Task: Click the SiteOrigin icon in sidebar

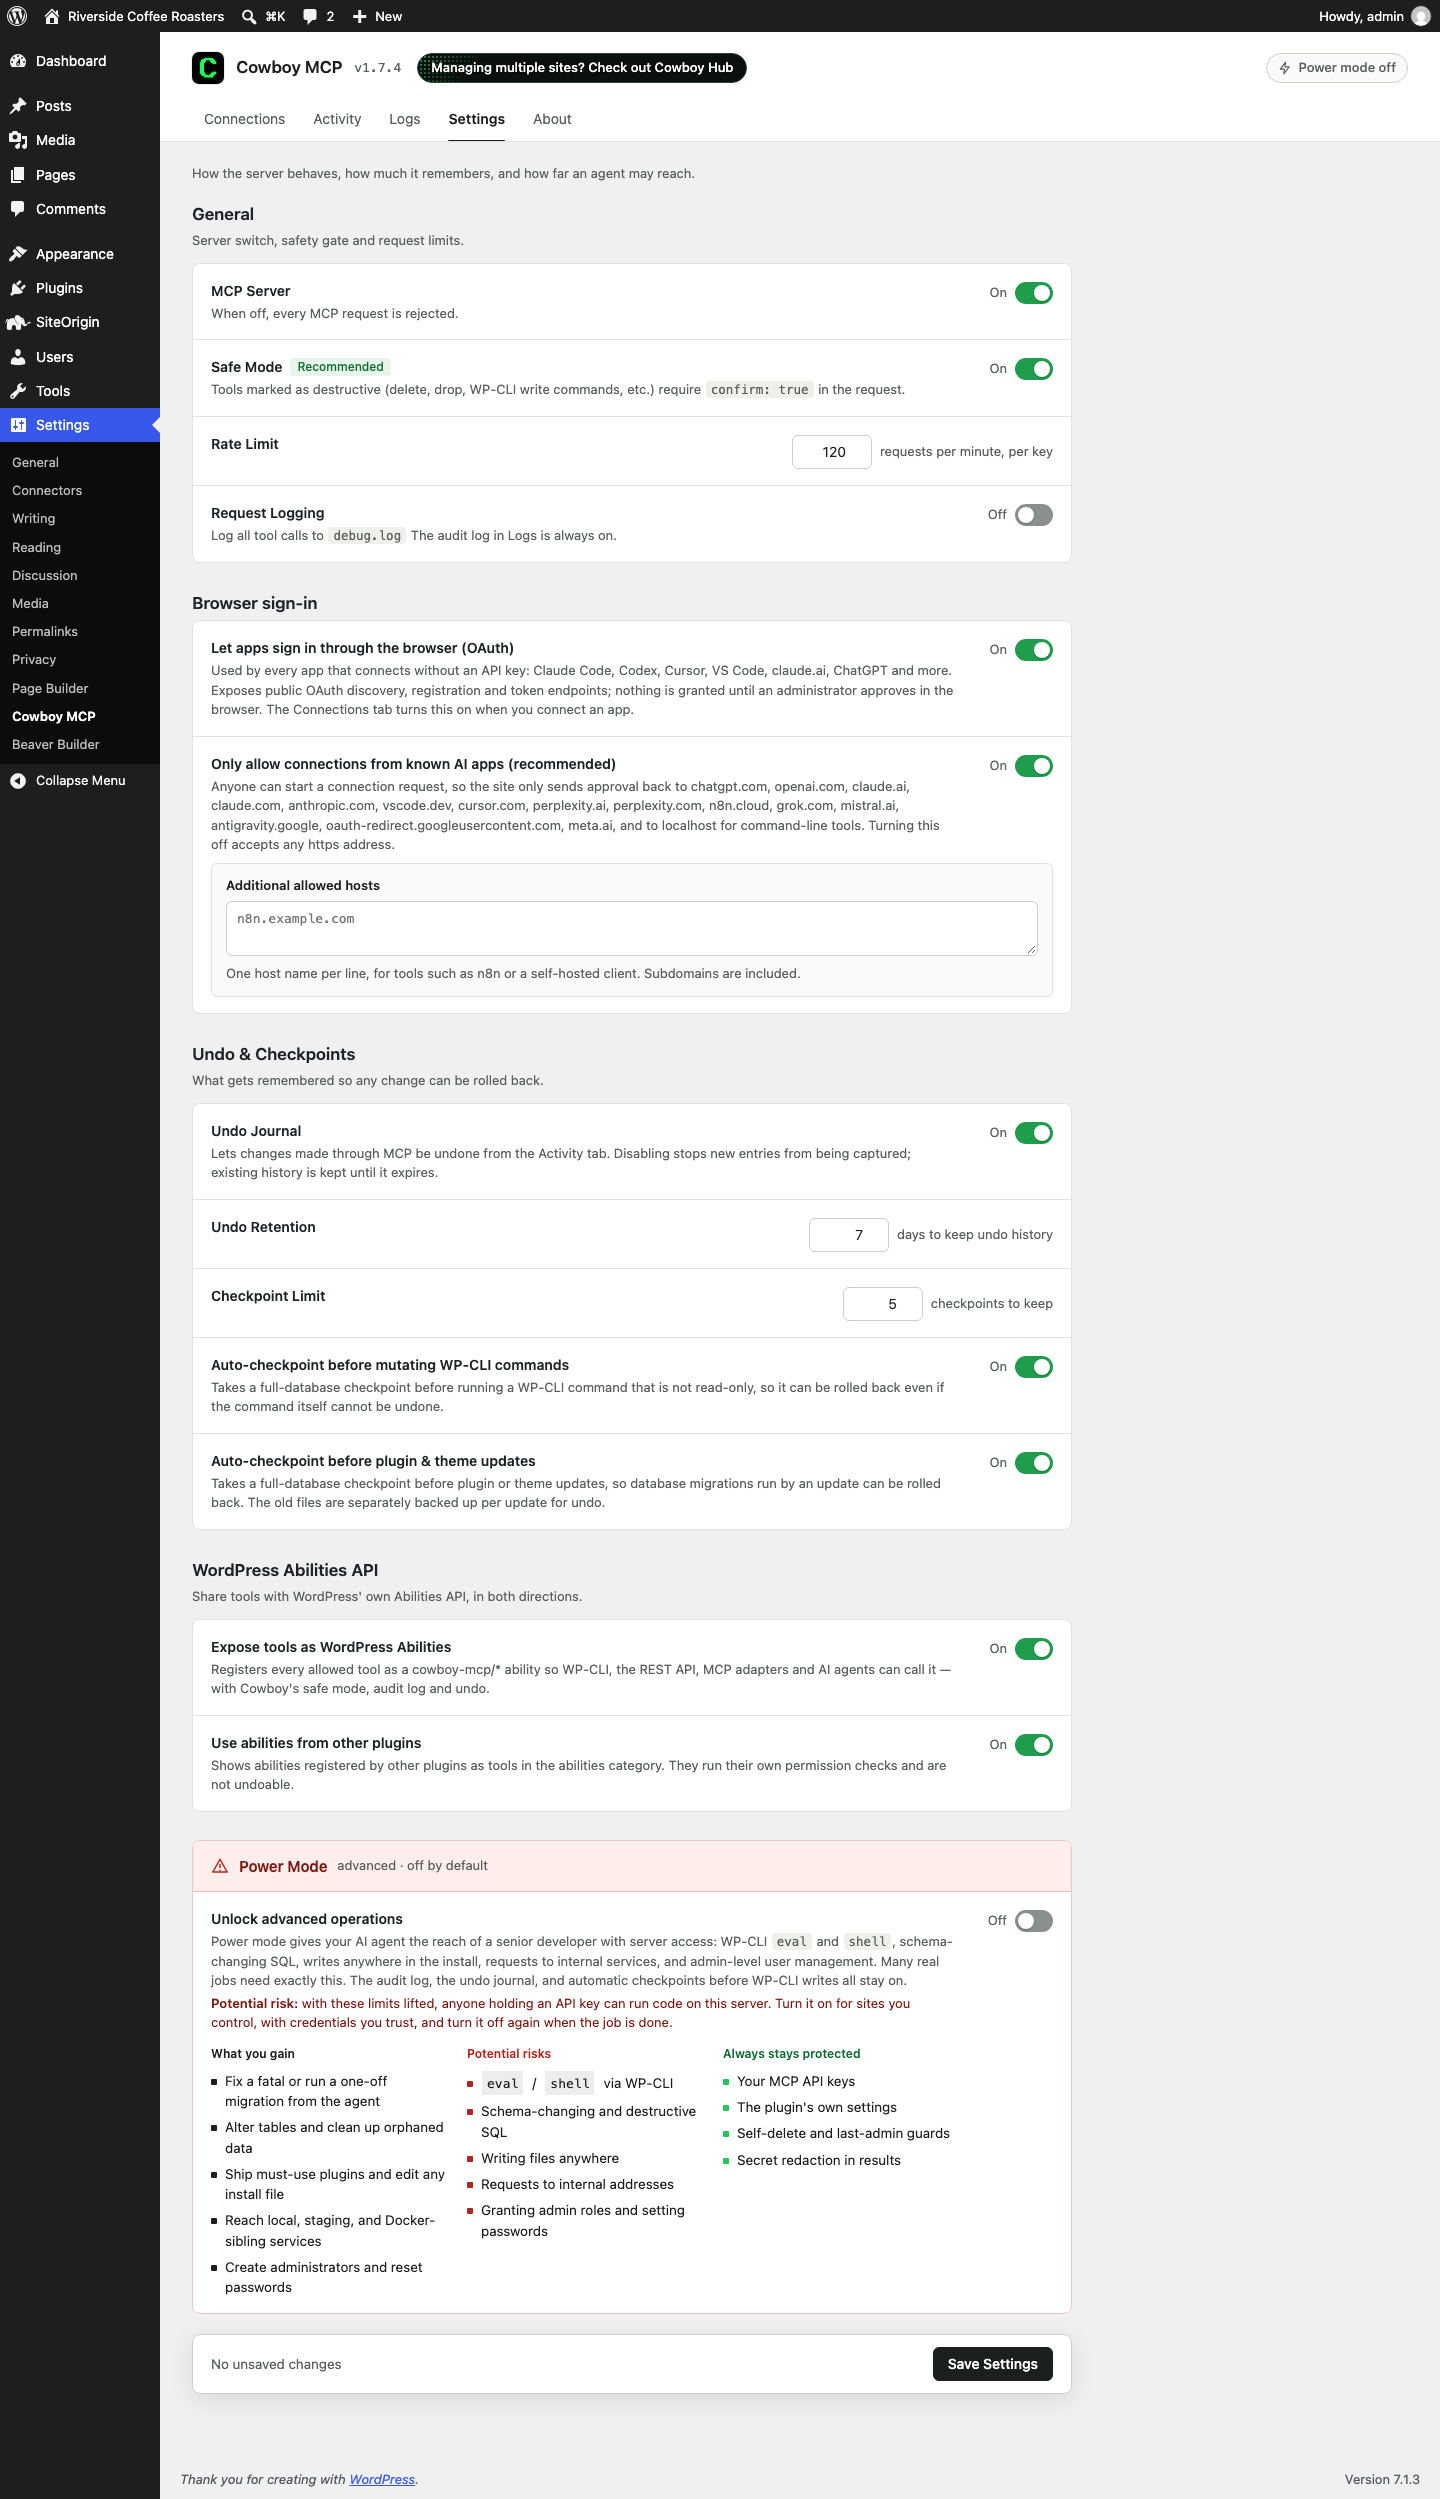Action: 18,322
